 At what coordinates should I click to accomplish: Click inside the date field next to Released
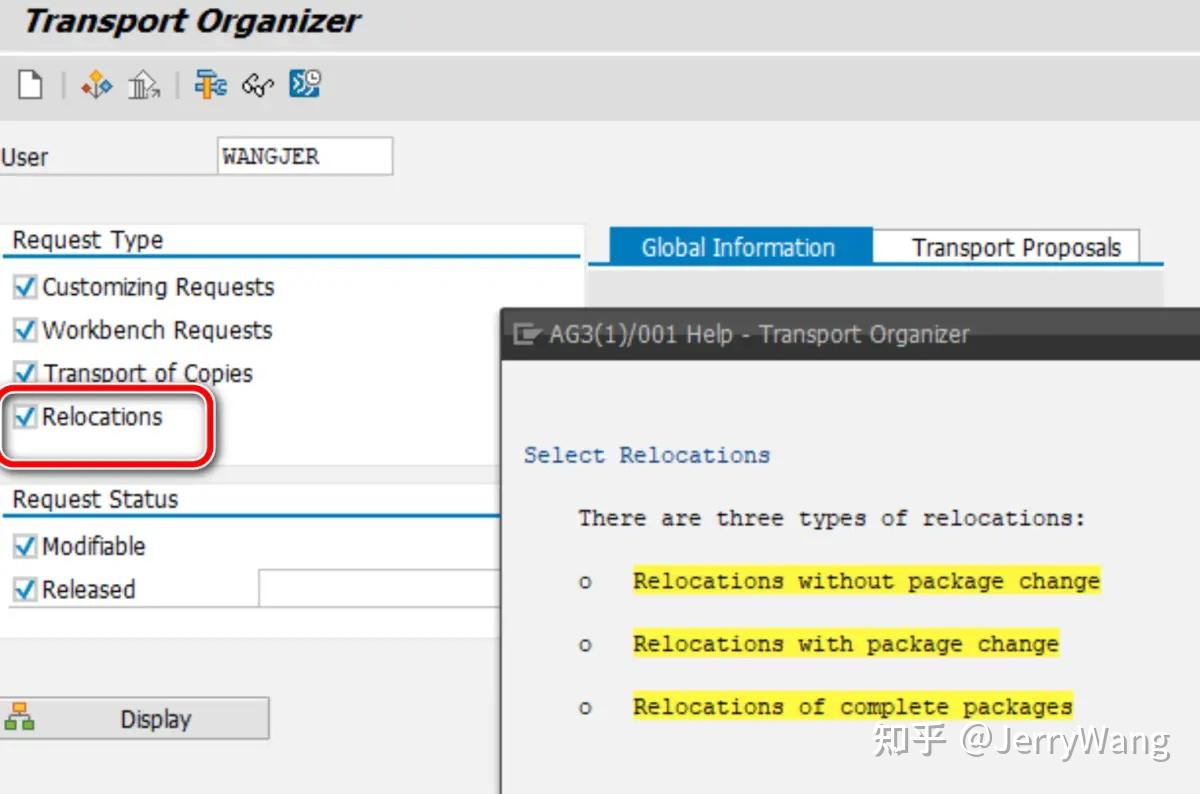(380, 589)
